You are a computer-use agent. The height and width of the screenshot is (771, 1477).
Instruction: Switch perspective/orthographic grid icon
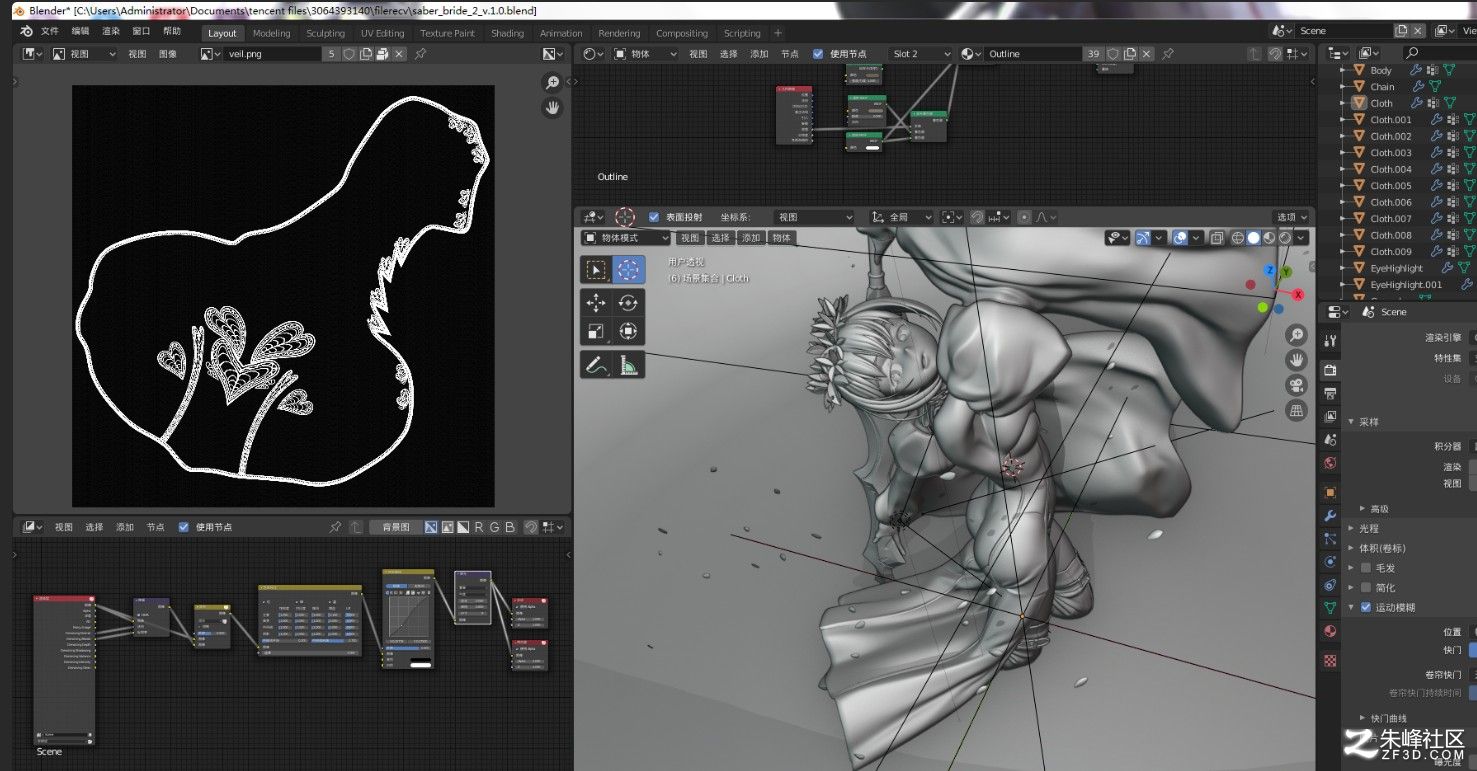[x=1296, y=411]
